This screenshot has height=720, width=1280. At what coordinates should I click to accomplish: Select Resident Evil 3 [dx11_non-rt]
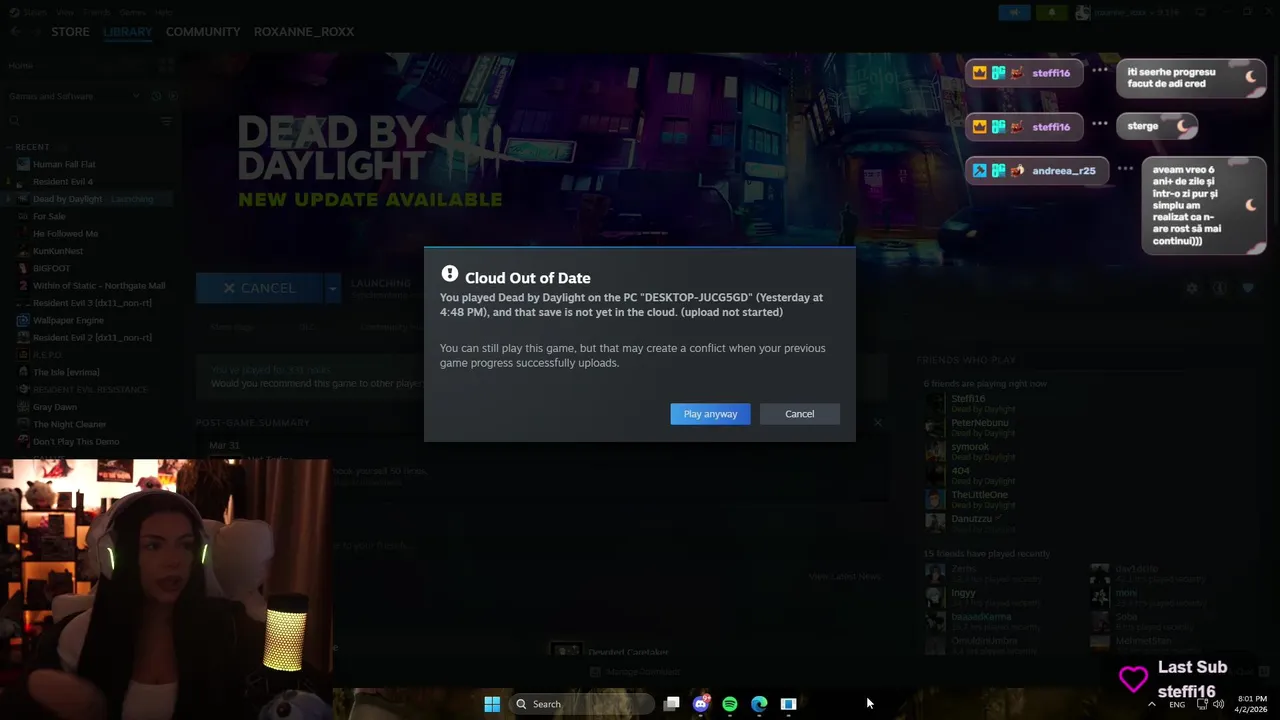[x=92, y=303]
